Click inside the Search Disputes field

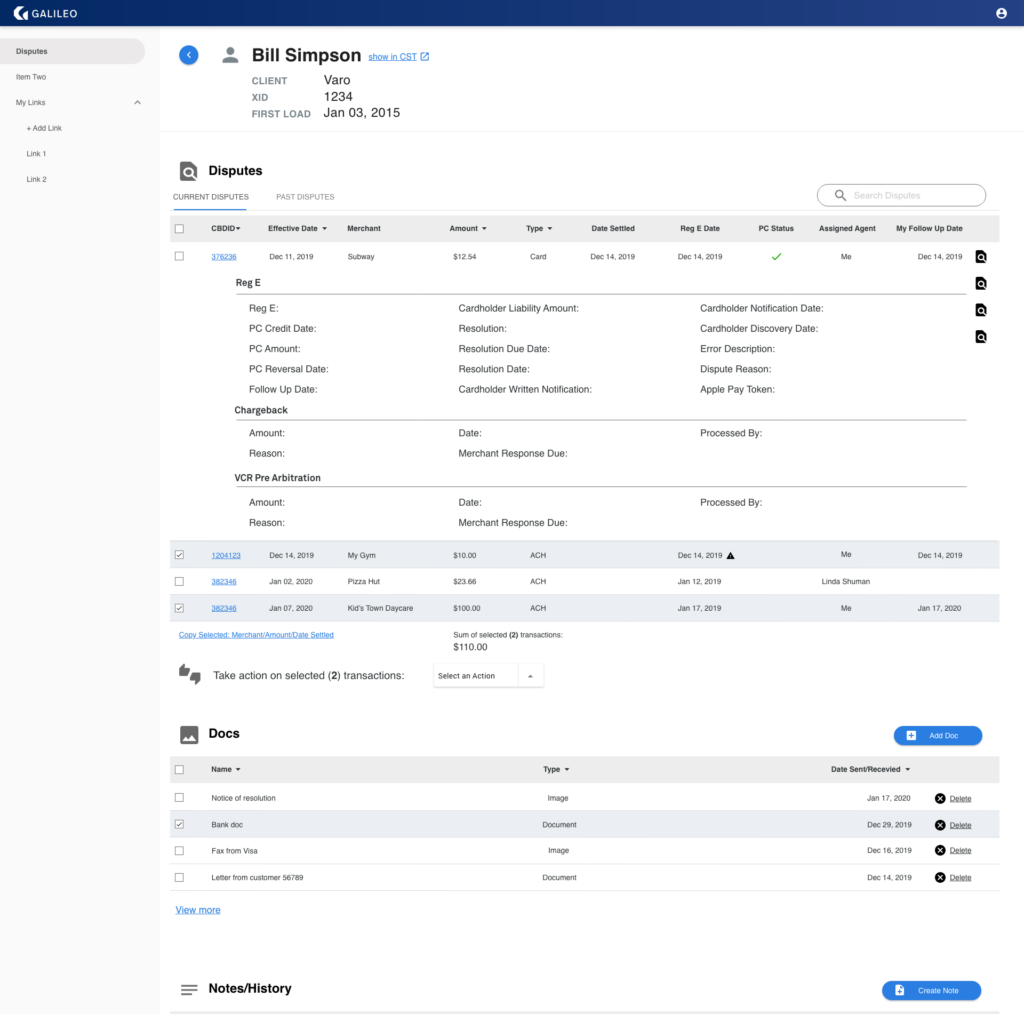[900, 194]
